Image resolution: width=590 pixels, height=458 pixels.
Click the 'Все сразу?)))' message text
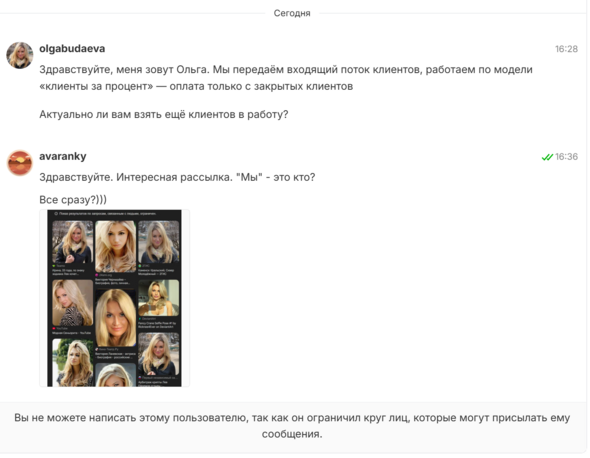73,199
